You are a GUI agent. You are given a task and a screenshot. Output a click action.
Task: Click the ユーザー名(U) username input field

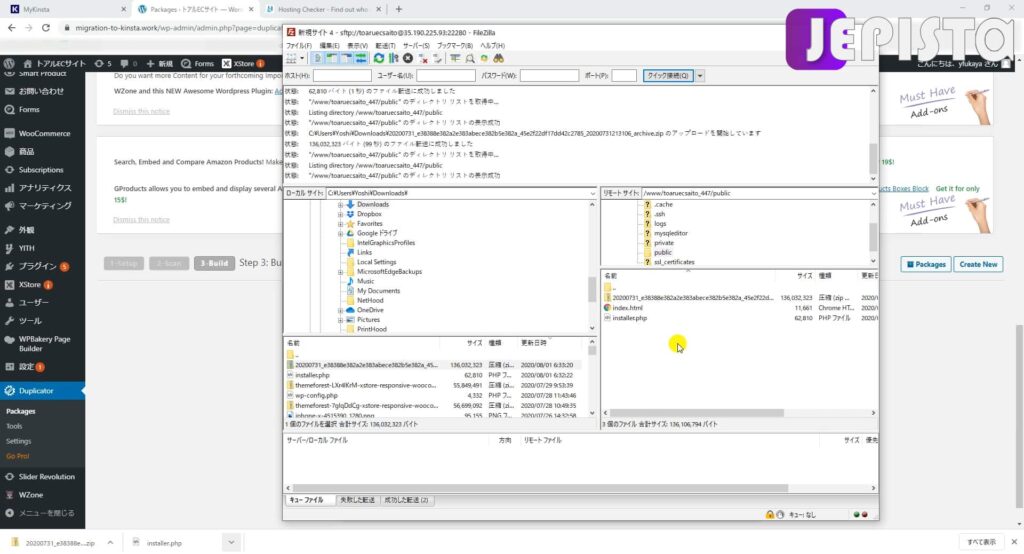tap(445, 76)
